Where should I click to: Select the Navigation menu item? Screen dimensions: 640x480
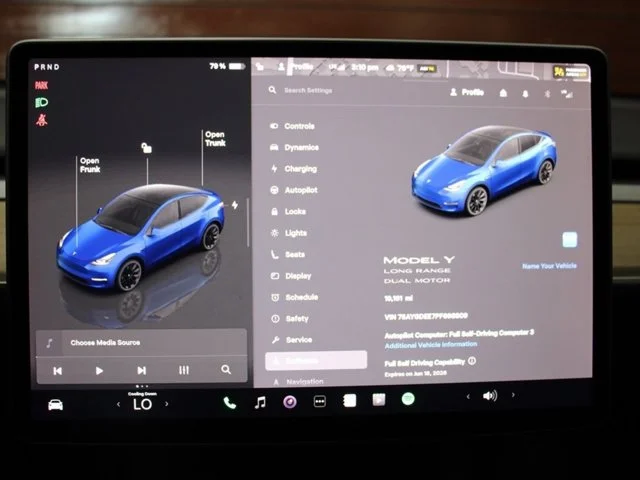click(299, 382)
